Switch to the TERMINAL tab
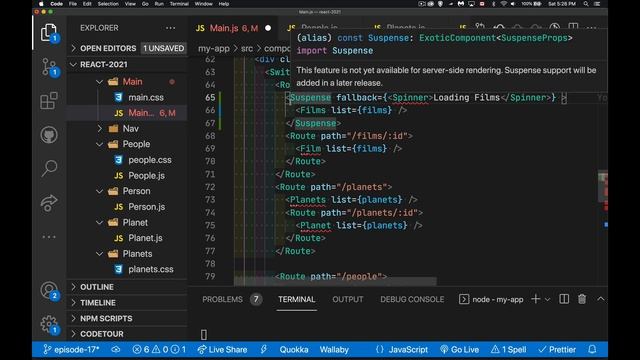The image size is (640, 360). click(x=297, y=300)
